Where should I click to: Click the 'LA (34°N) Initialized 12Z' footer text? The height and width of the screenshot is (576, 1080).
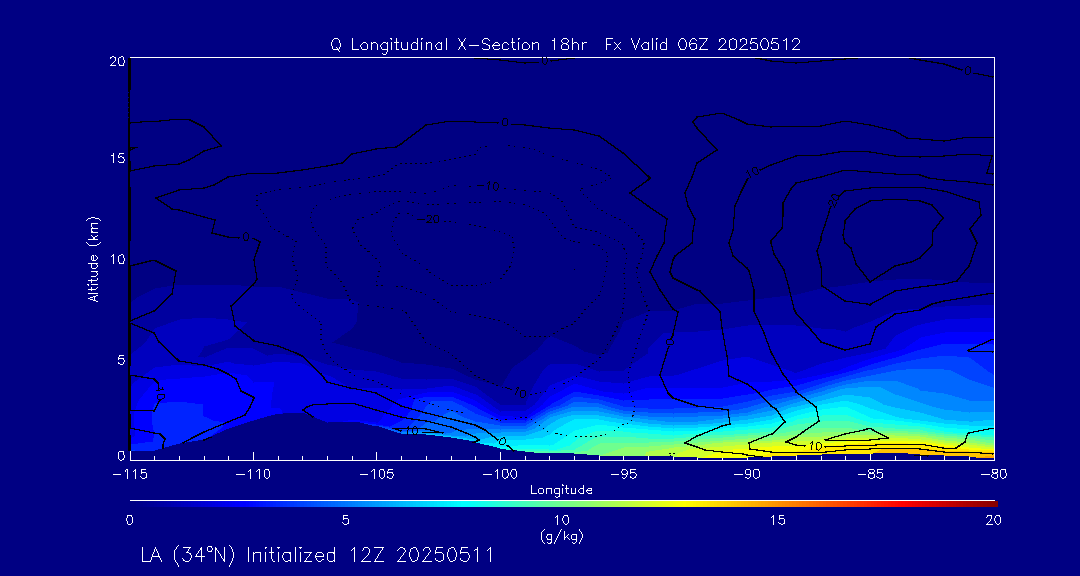pyautogui.click(x=317, y=555)
